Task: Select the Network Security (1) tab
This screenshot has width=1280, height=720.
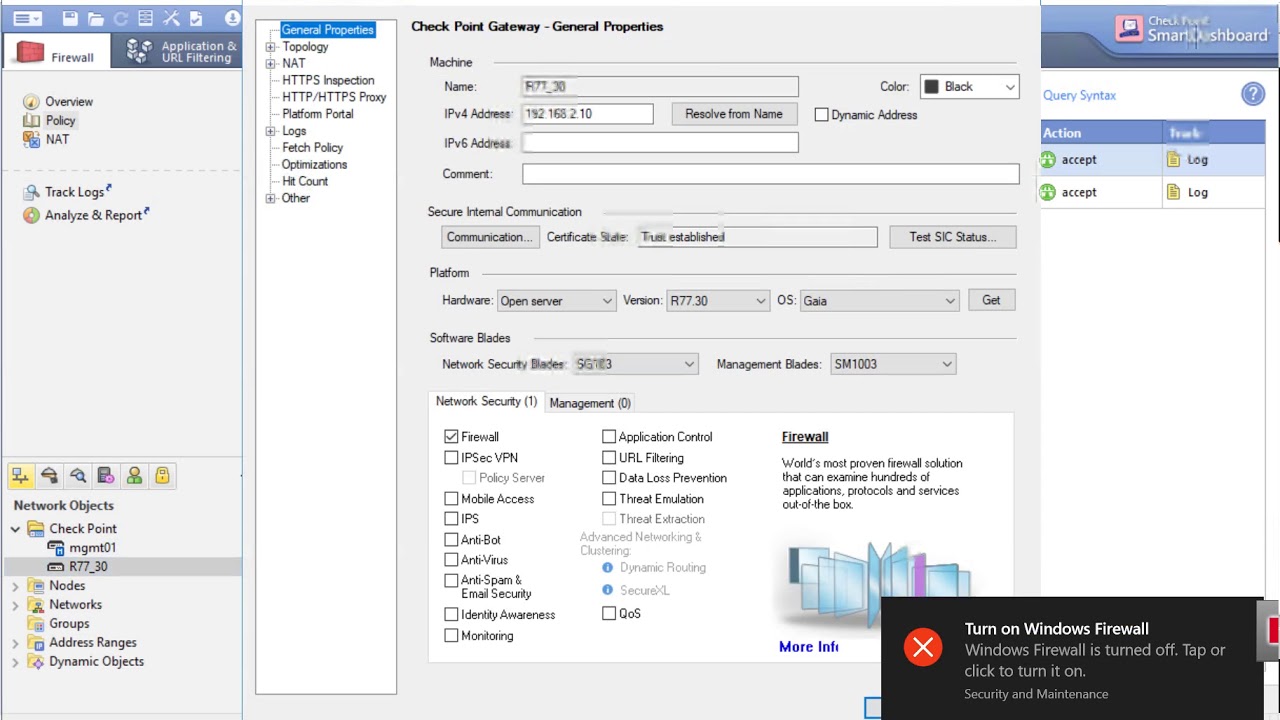Action: point(486,401)
